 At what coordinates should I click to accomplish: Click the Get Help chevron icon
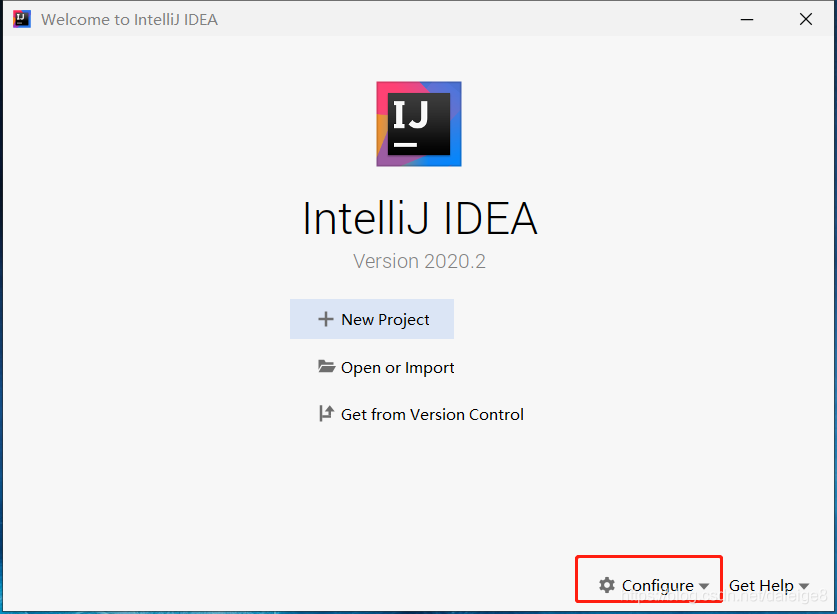pyautogui.click(x=803, y=586)
